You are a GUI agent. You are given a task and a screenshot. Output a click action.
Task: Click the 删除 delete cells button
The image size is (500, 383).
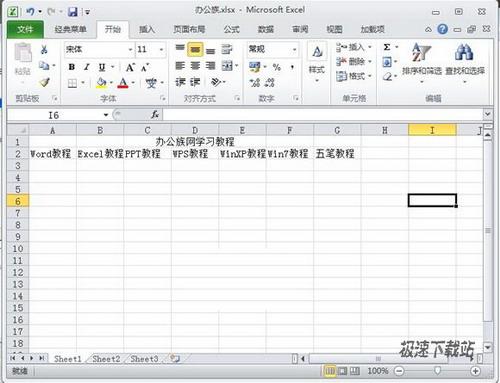pyautogui.click(x=354, y=62)
